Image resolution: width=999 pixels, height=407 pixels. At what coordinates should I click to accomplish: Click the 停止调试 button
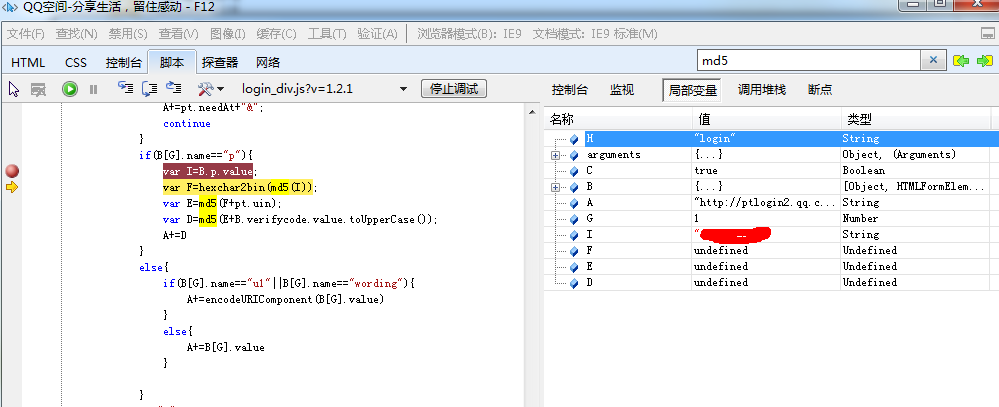click(454, 89)
